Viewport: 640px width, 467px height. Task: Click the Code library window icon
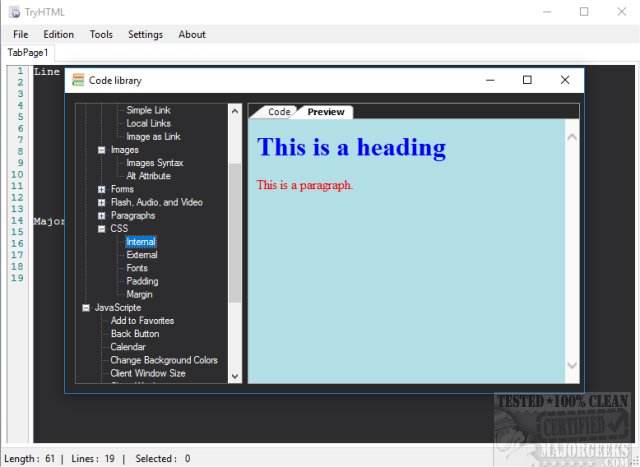[x=78, y=80]
